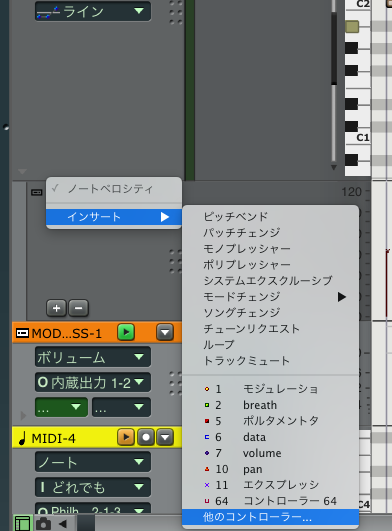Screen dimensions: 392x531
Task: Choose モノプレッシャー from insert menu
Action: (270, 249)
